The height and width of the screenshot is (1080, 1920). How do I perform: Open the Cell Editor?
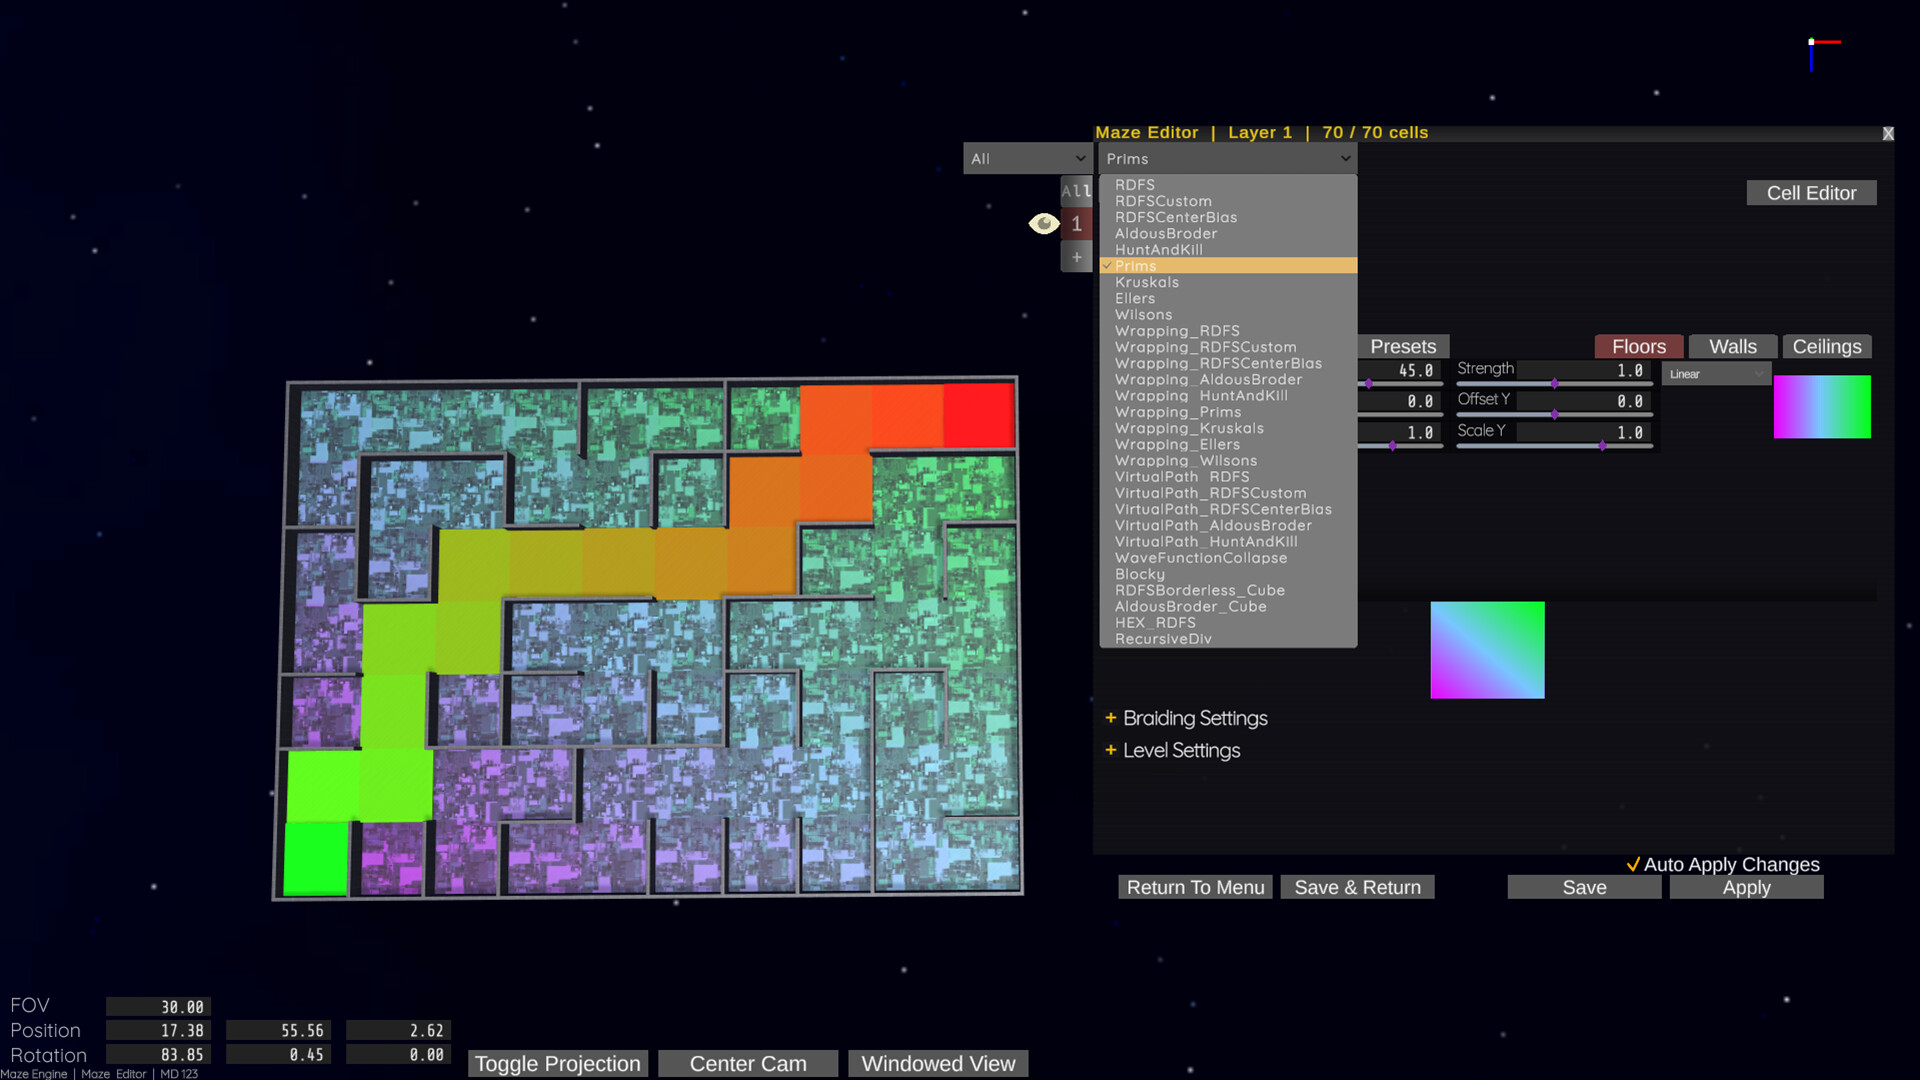pos(1811,192)
